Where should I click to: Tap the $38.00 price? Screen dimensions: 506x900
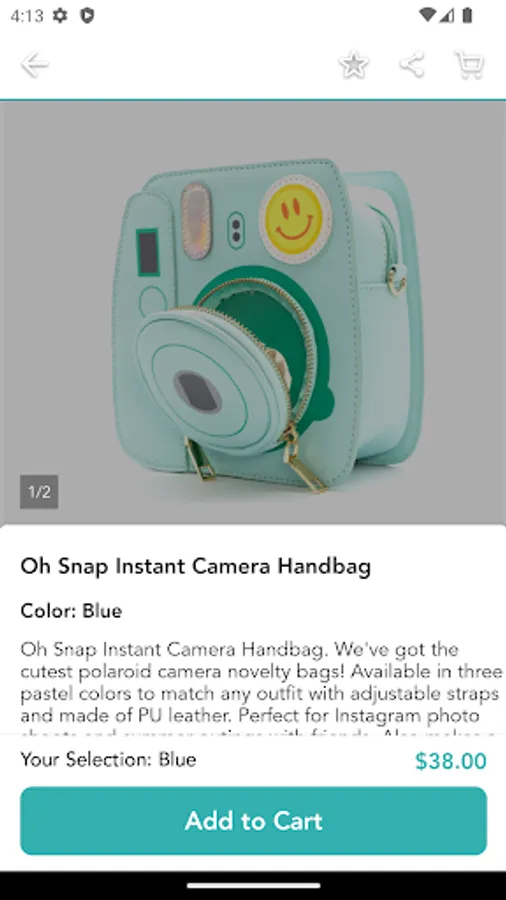tap(451, 761)
